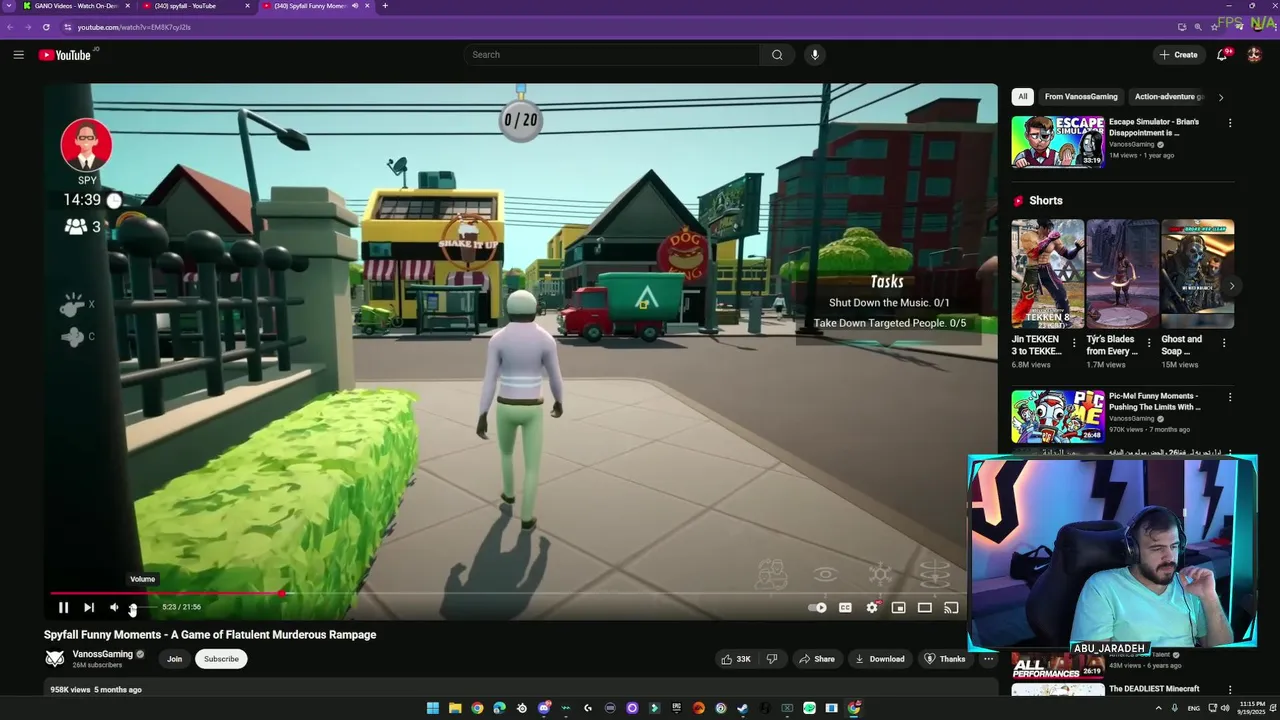Mute the Spyfall Funny Moments browser tab
1280x720 pixels.
point(355,6)
